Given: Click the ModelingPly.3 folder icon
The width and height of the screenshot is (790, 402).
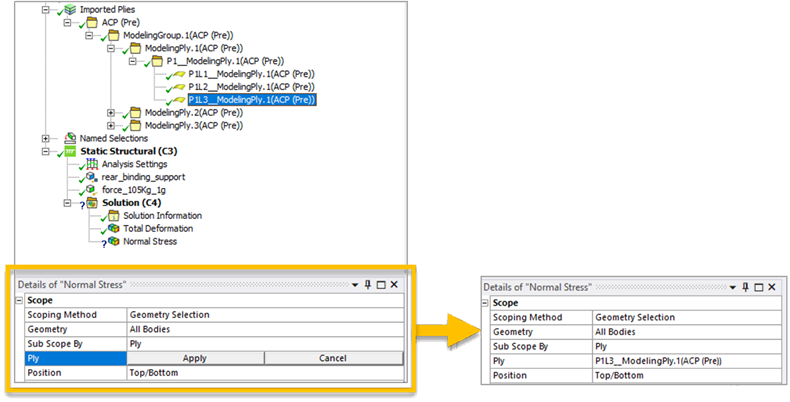Looking at the screenshot, I should (x=135, y=126).
